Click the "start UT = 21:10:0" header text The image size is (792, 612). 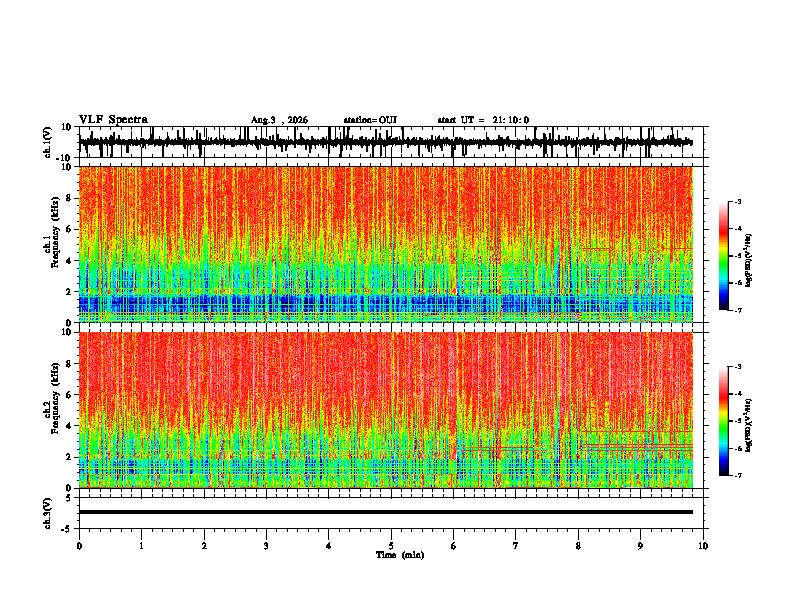(483, 120)
